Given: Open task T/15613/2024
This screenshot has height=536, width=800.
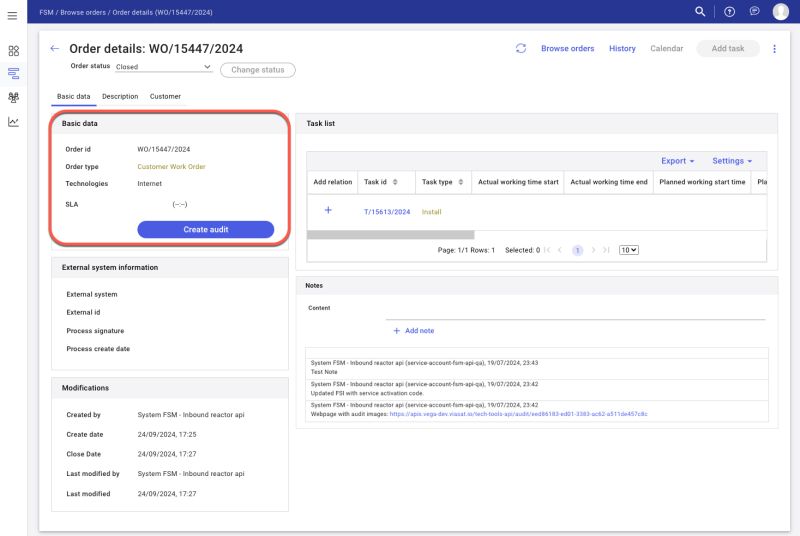Looking at the screenshot, I should [x=387, y=212].
